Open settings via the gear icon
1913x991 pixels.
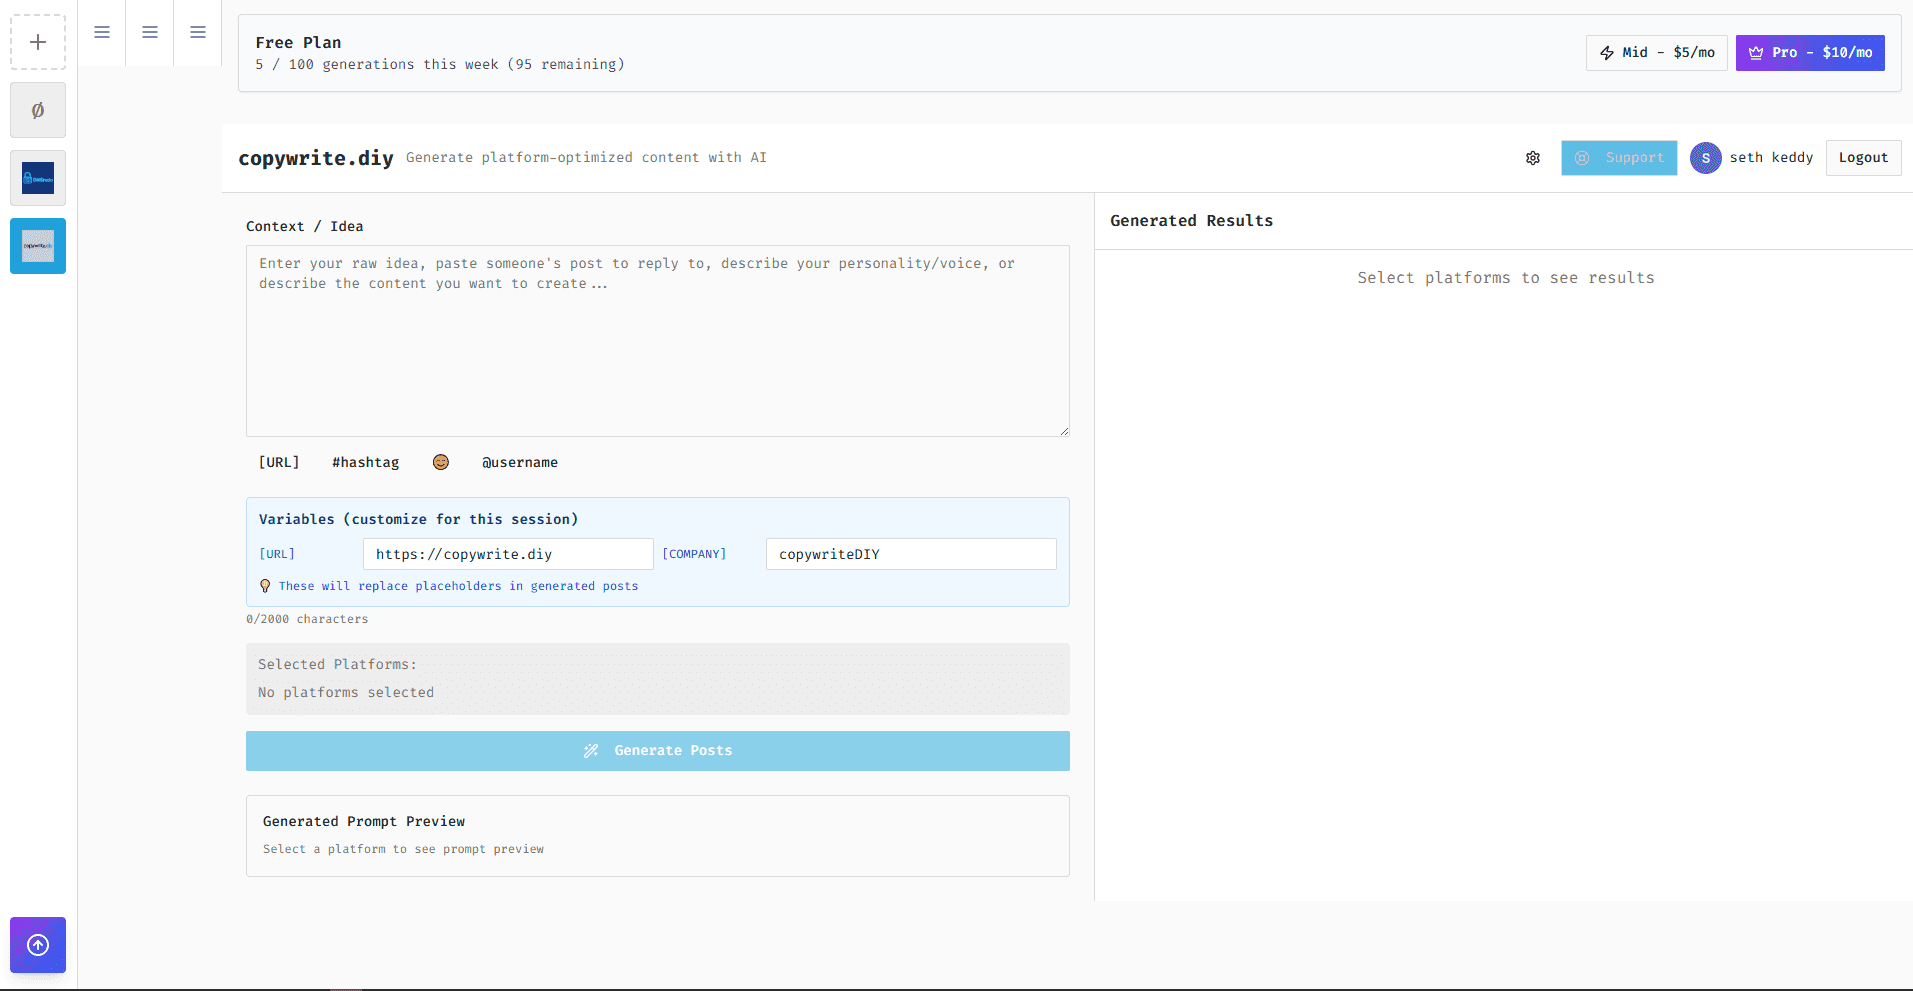[1533, 158]
